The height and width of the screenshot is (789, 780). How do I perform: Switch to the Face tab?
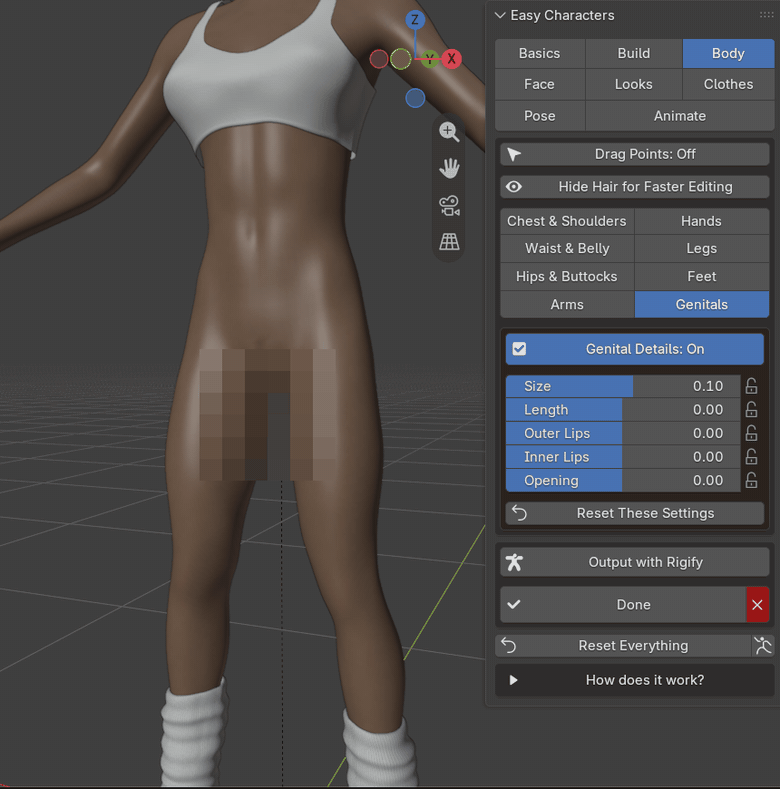539,84
